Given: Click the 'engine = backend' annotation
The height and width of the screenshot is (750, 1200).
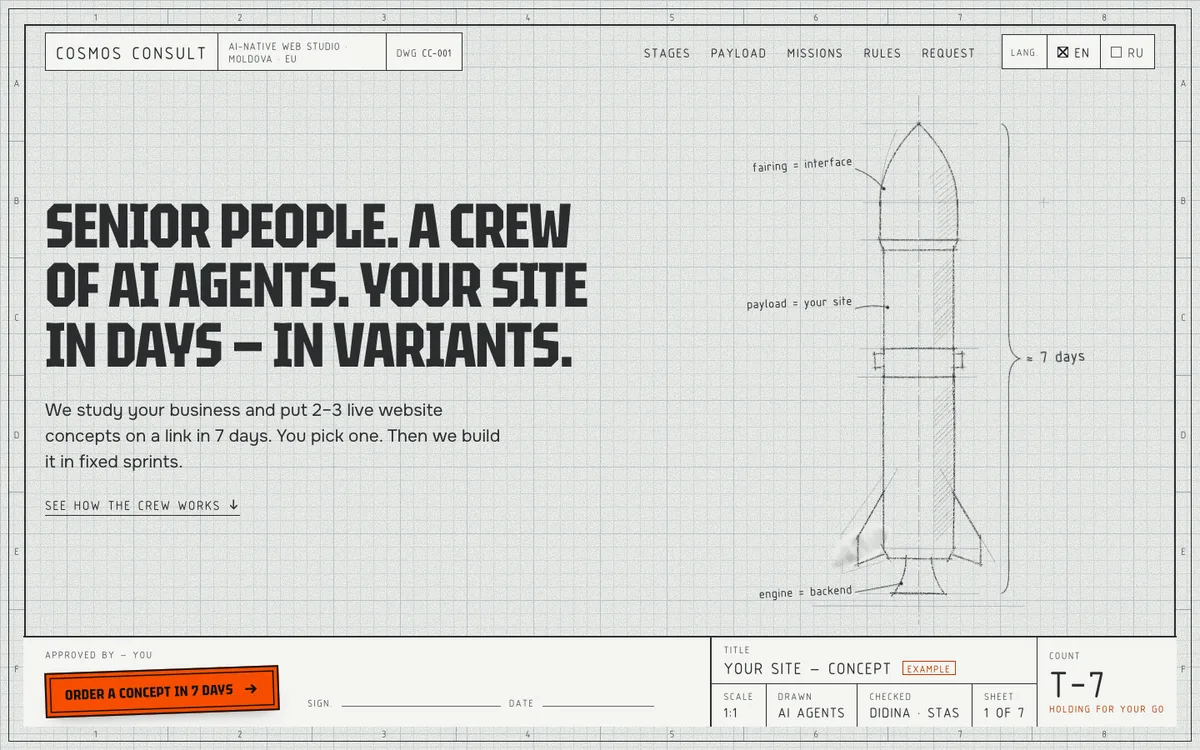Looking at the screenshot, I should pos(805,592).
